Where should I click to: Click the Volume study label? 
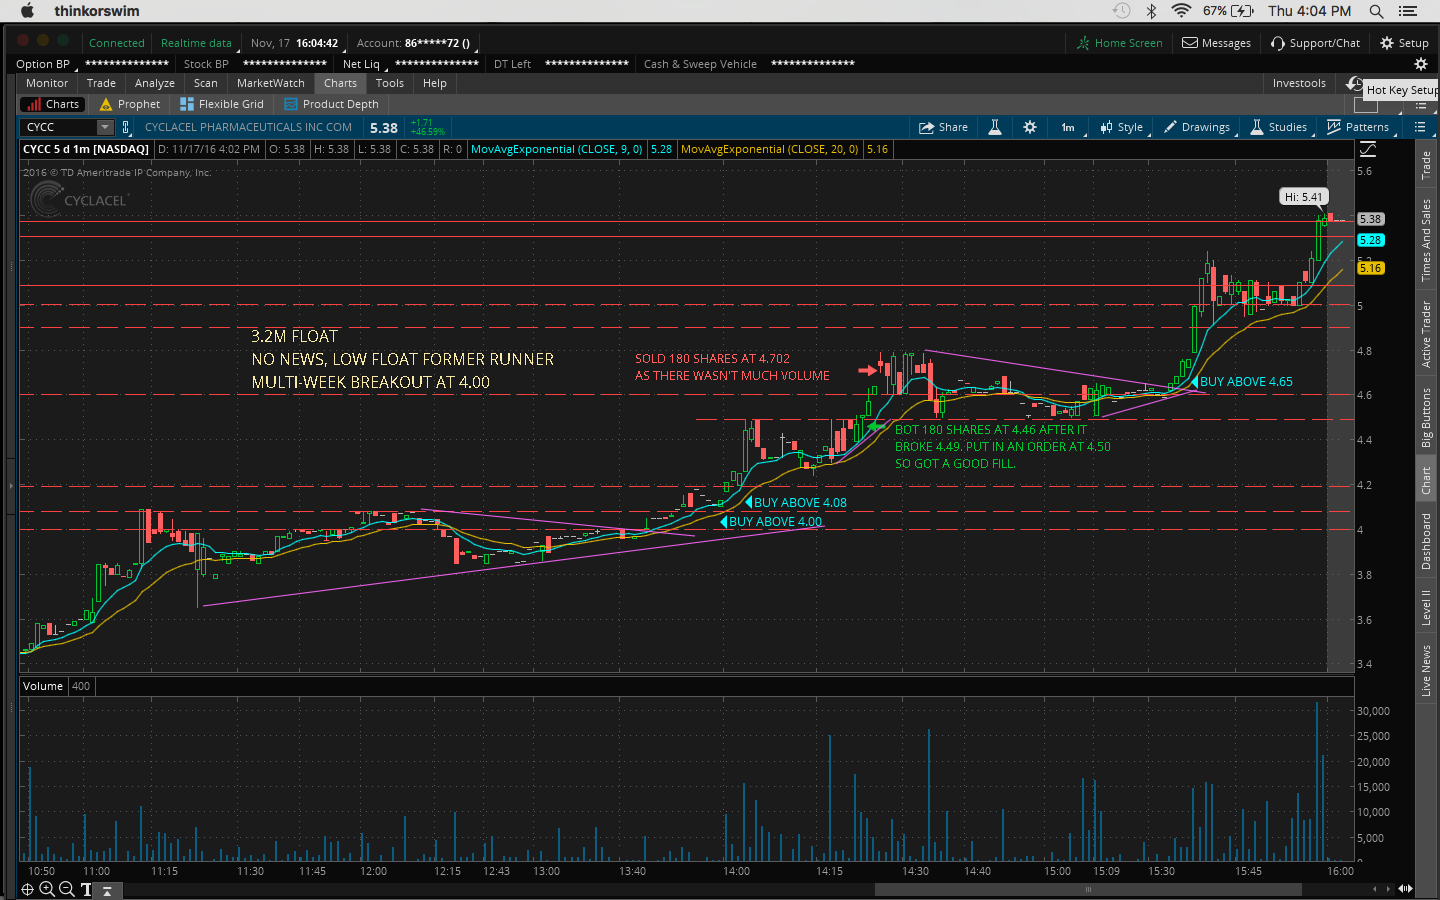43,686
